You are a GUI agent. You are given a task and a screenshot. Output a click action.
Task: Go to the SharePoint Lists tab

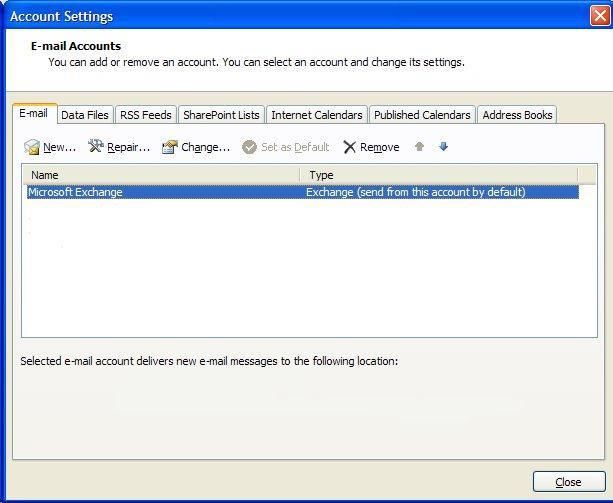(221, 115)
